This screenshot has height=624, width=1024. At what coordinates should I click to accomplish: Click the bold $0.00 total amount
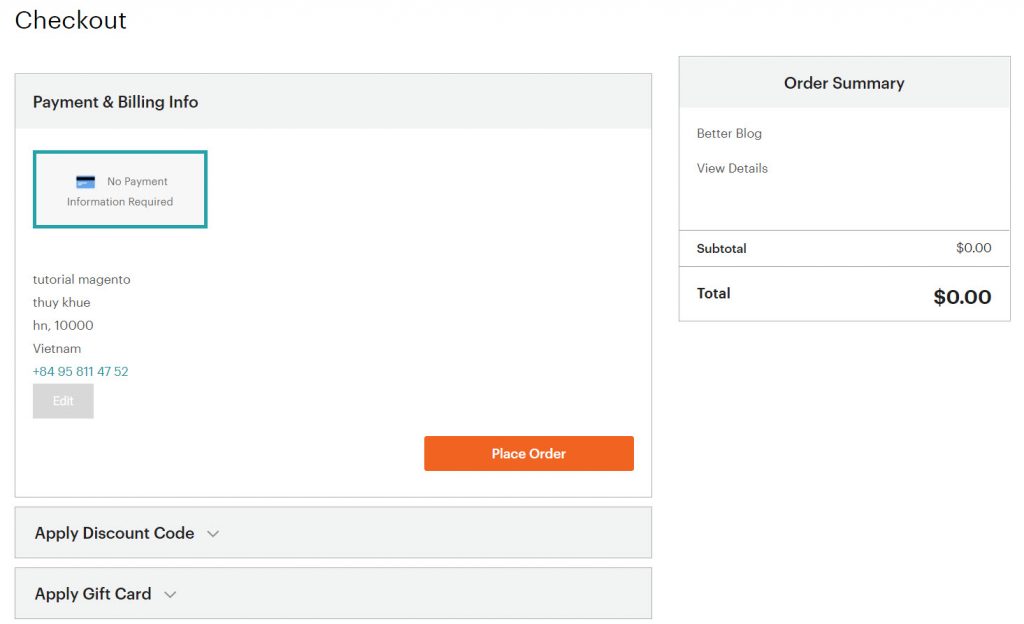[962, 297]
